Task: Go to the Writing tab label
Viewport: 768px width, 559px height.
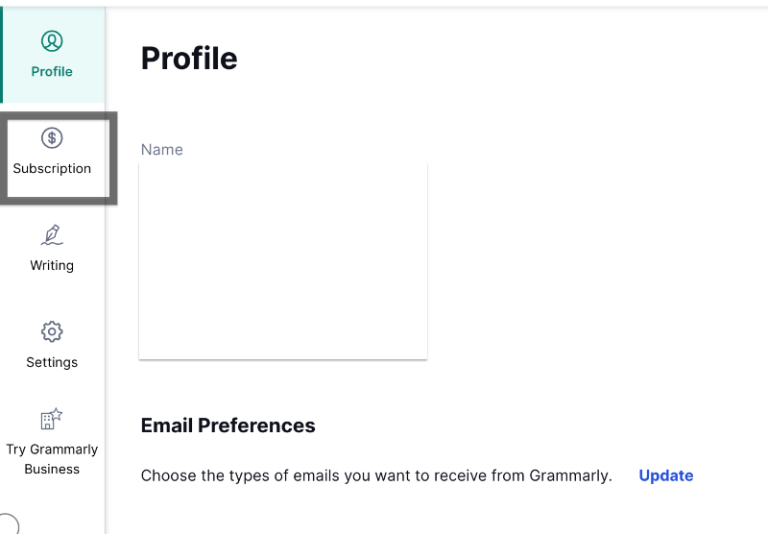Action: coord(52,266)
